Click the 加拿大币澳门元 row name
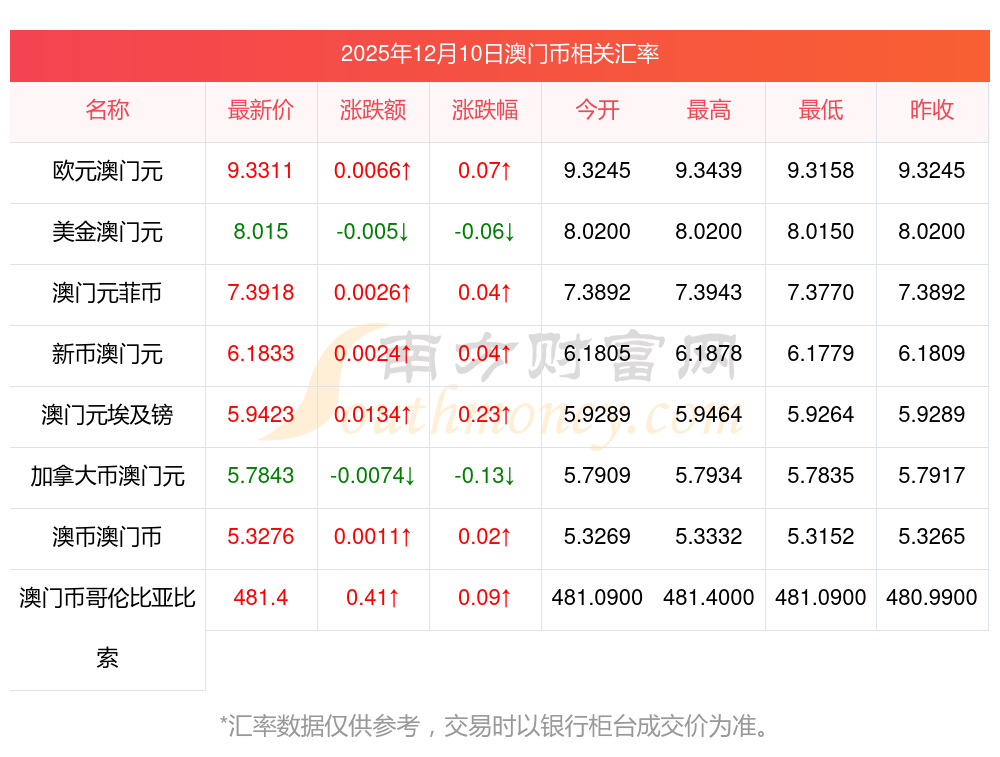This screenshot has height=757, width=1000. pos(107,476)
